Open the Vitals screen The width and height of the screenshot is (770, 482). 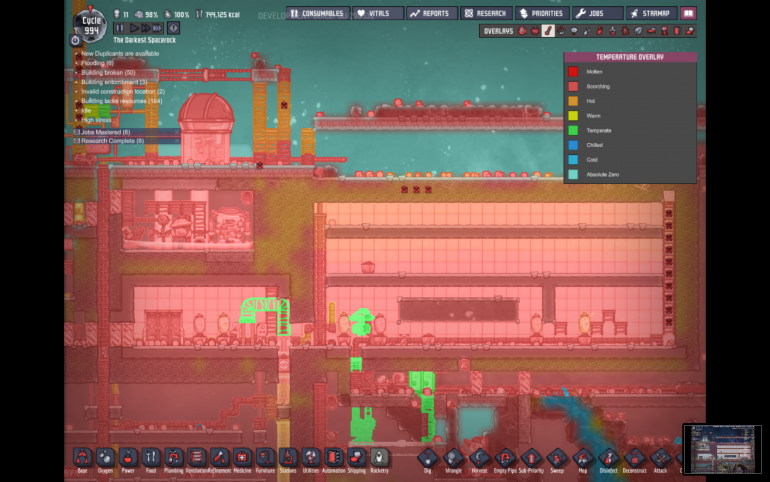379,13
